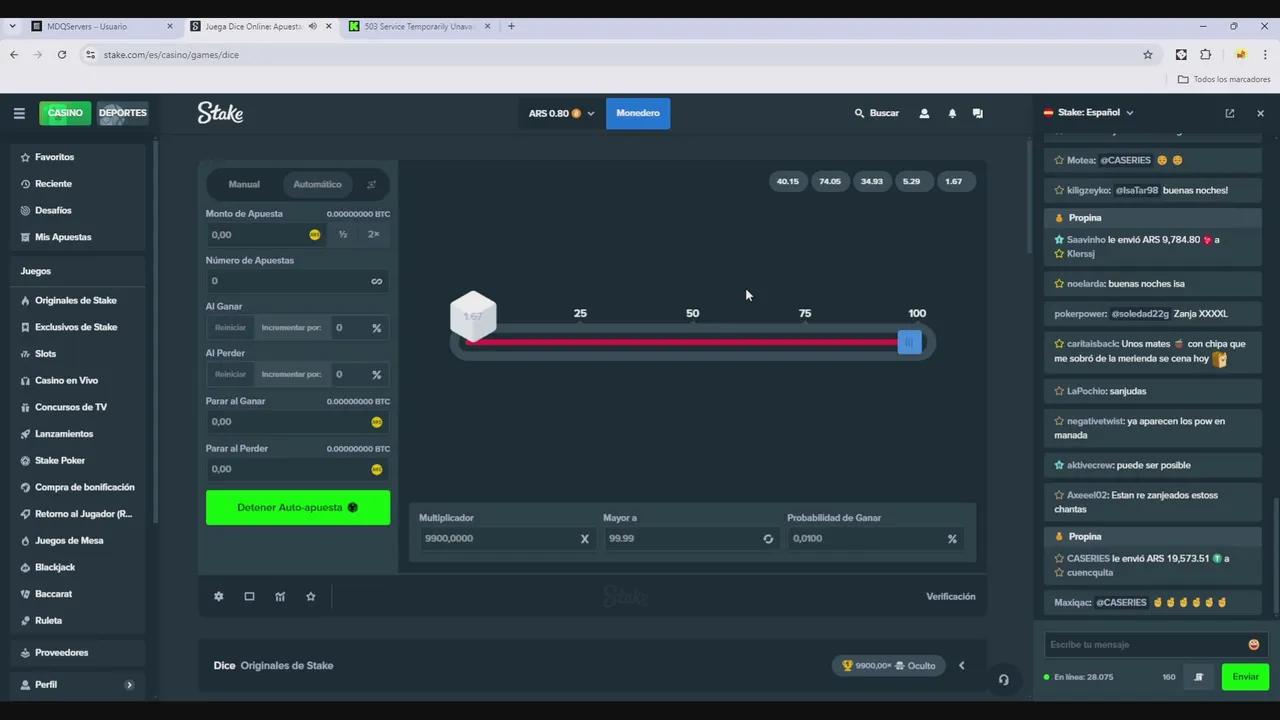Open past result 40.15 chip
The image size is (1280, 720).
[788, 181]
